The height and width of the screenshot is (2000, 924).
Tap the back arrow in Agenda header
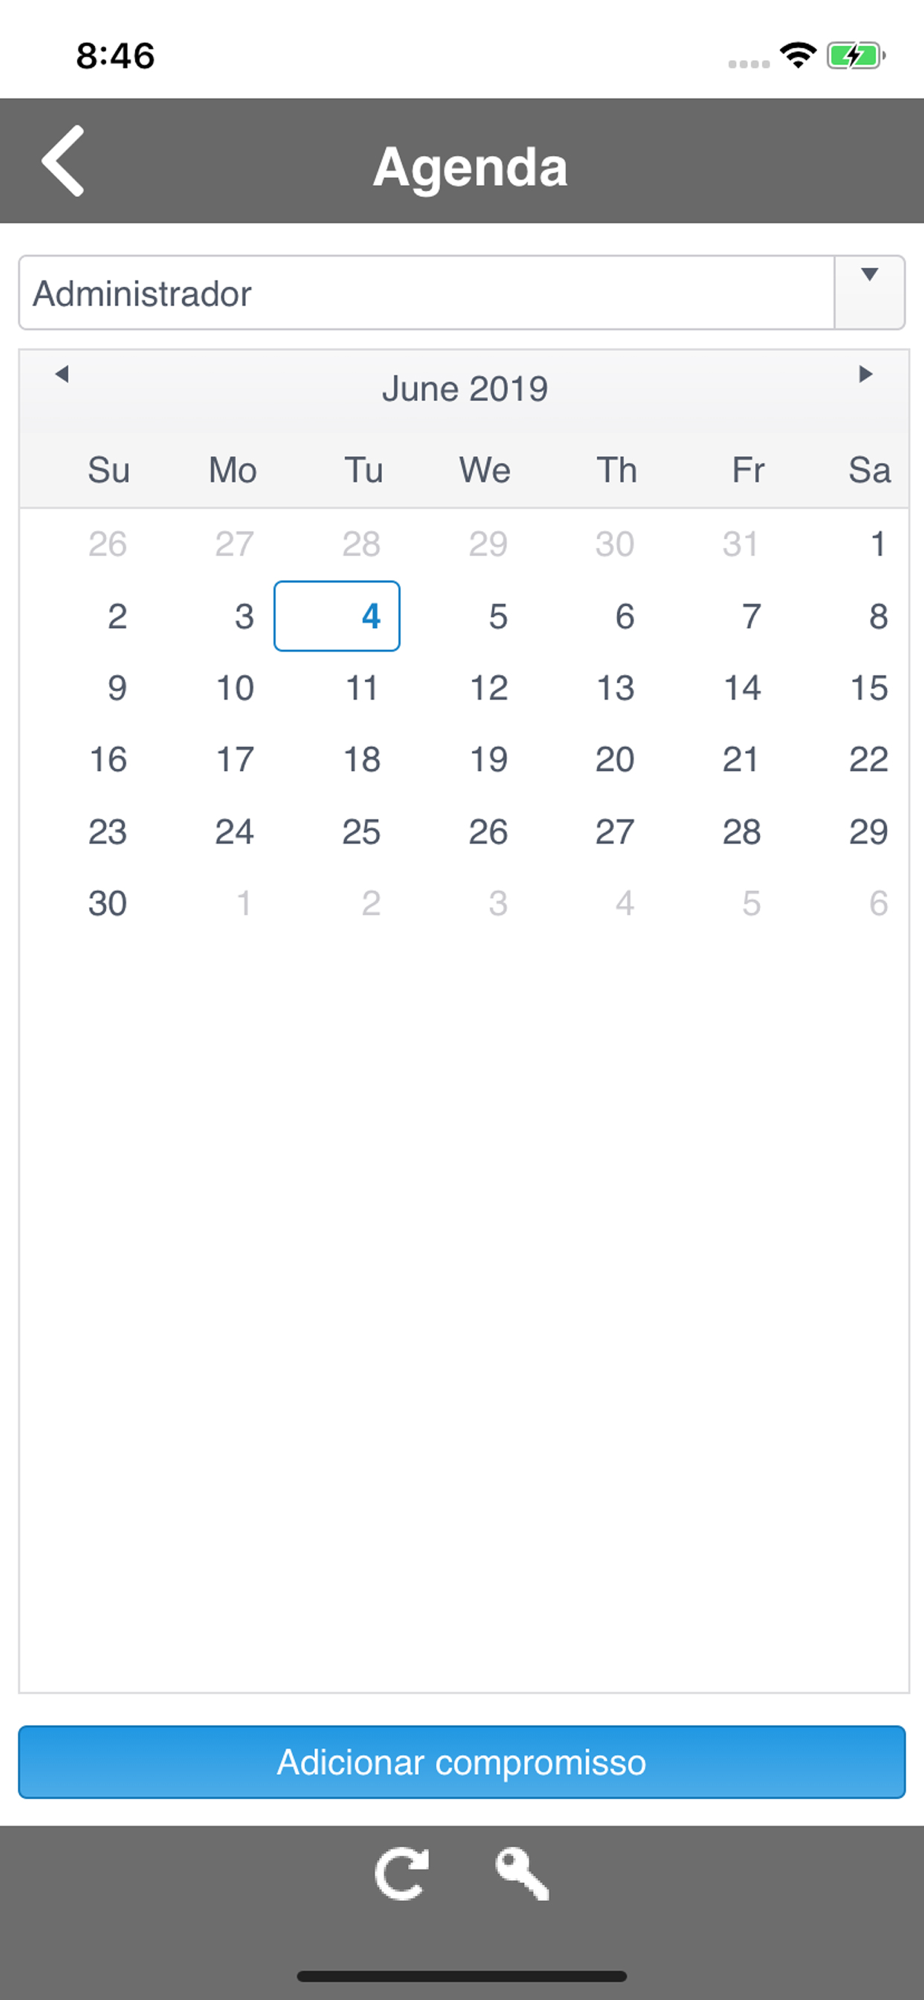62,161
